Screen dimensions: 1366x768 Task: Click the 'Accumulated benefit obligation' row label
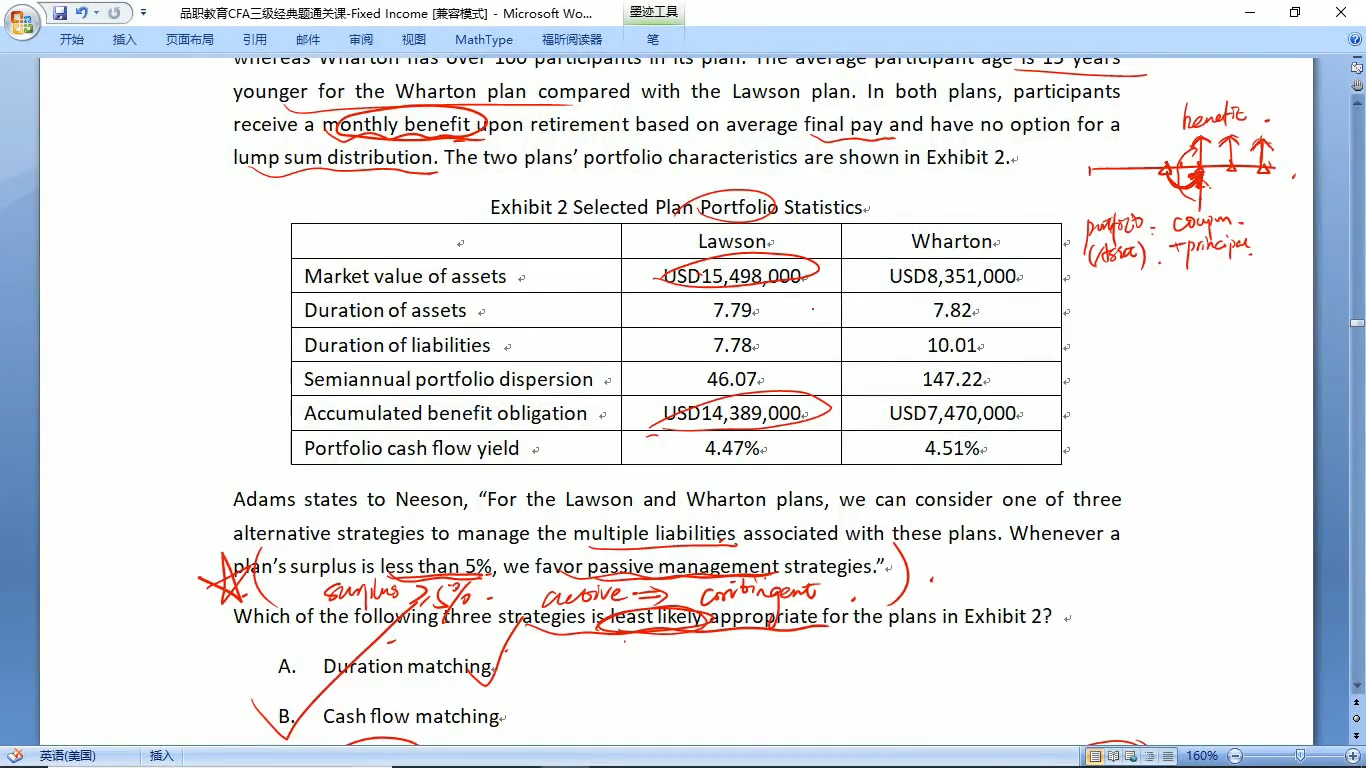tap(445, 414)
